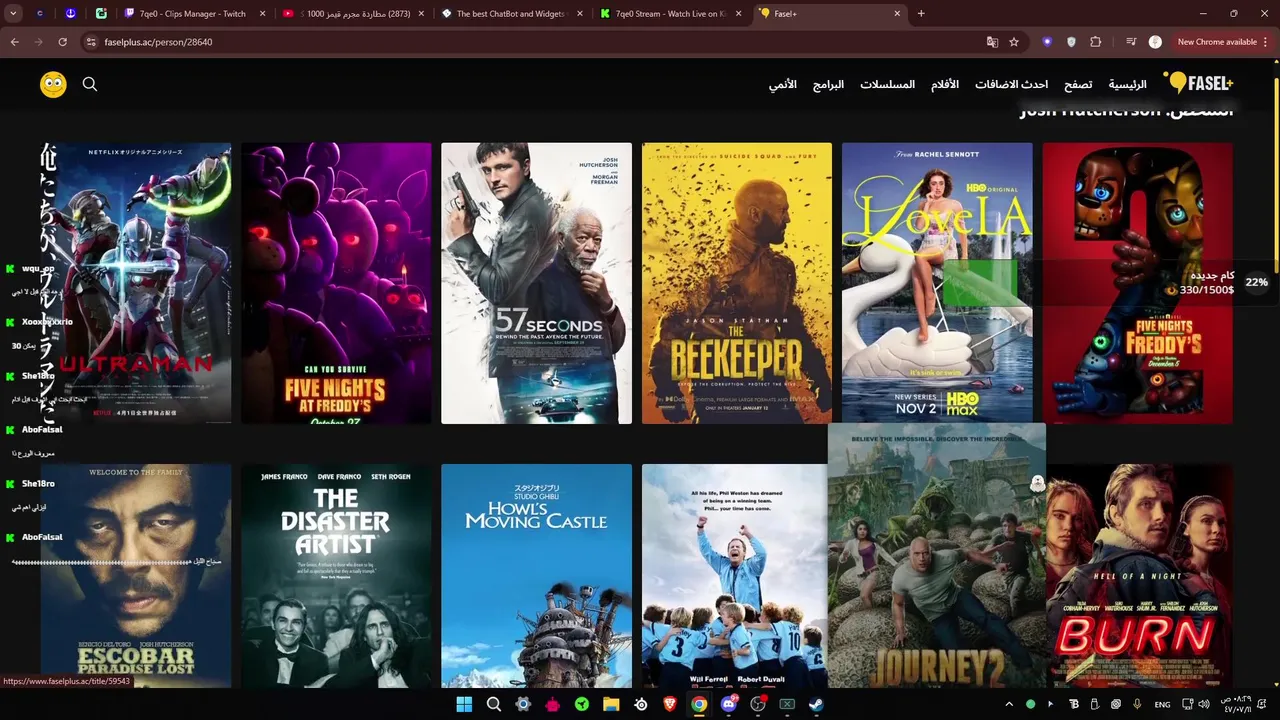
Task: Open the Howl's Moving Castle poster
Action: click(x=536, y=576)
